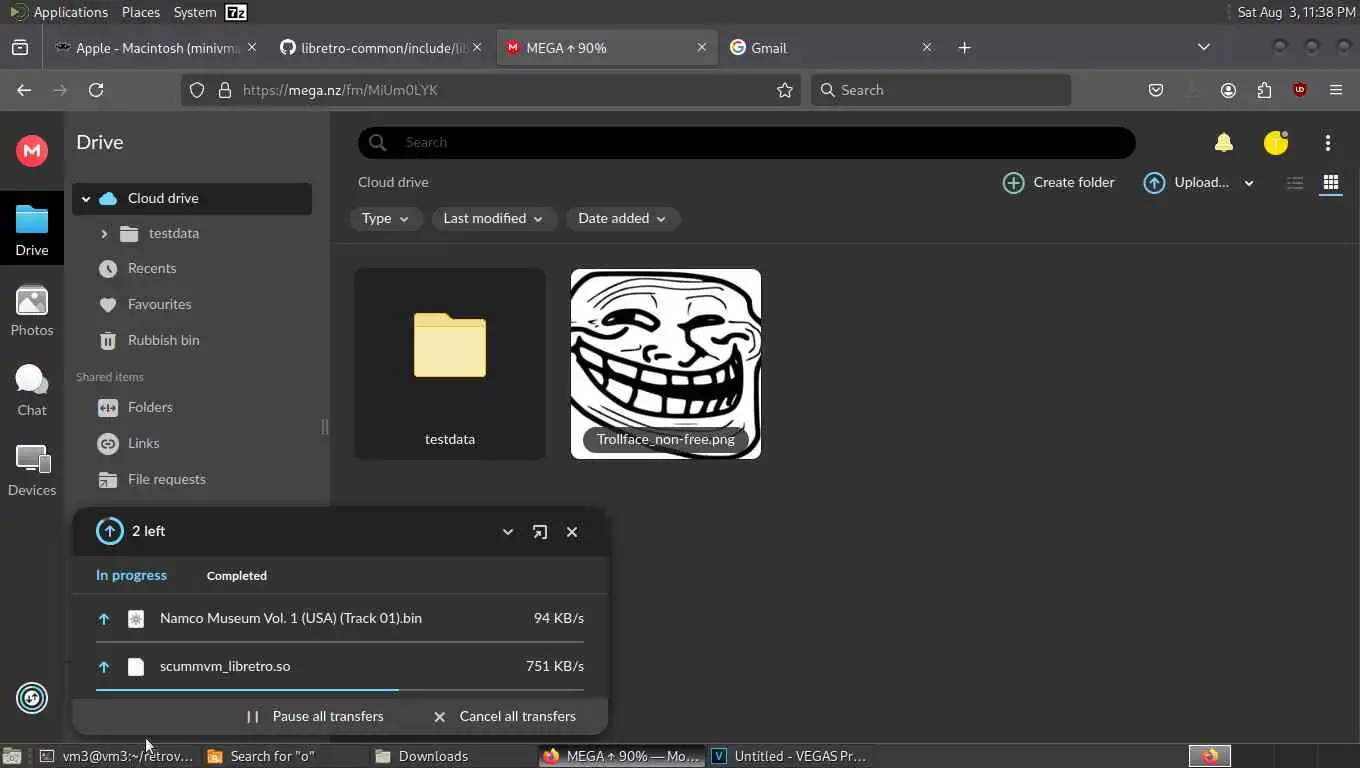1360x768 pixels.
Task: Switch to the Gmail tab
Action: 832,47
